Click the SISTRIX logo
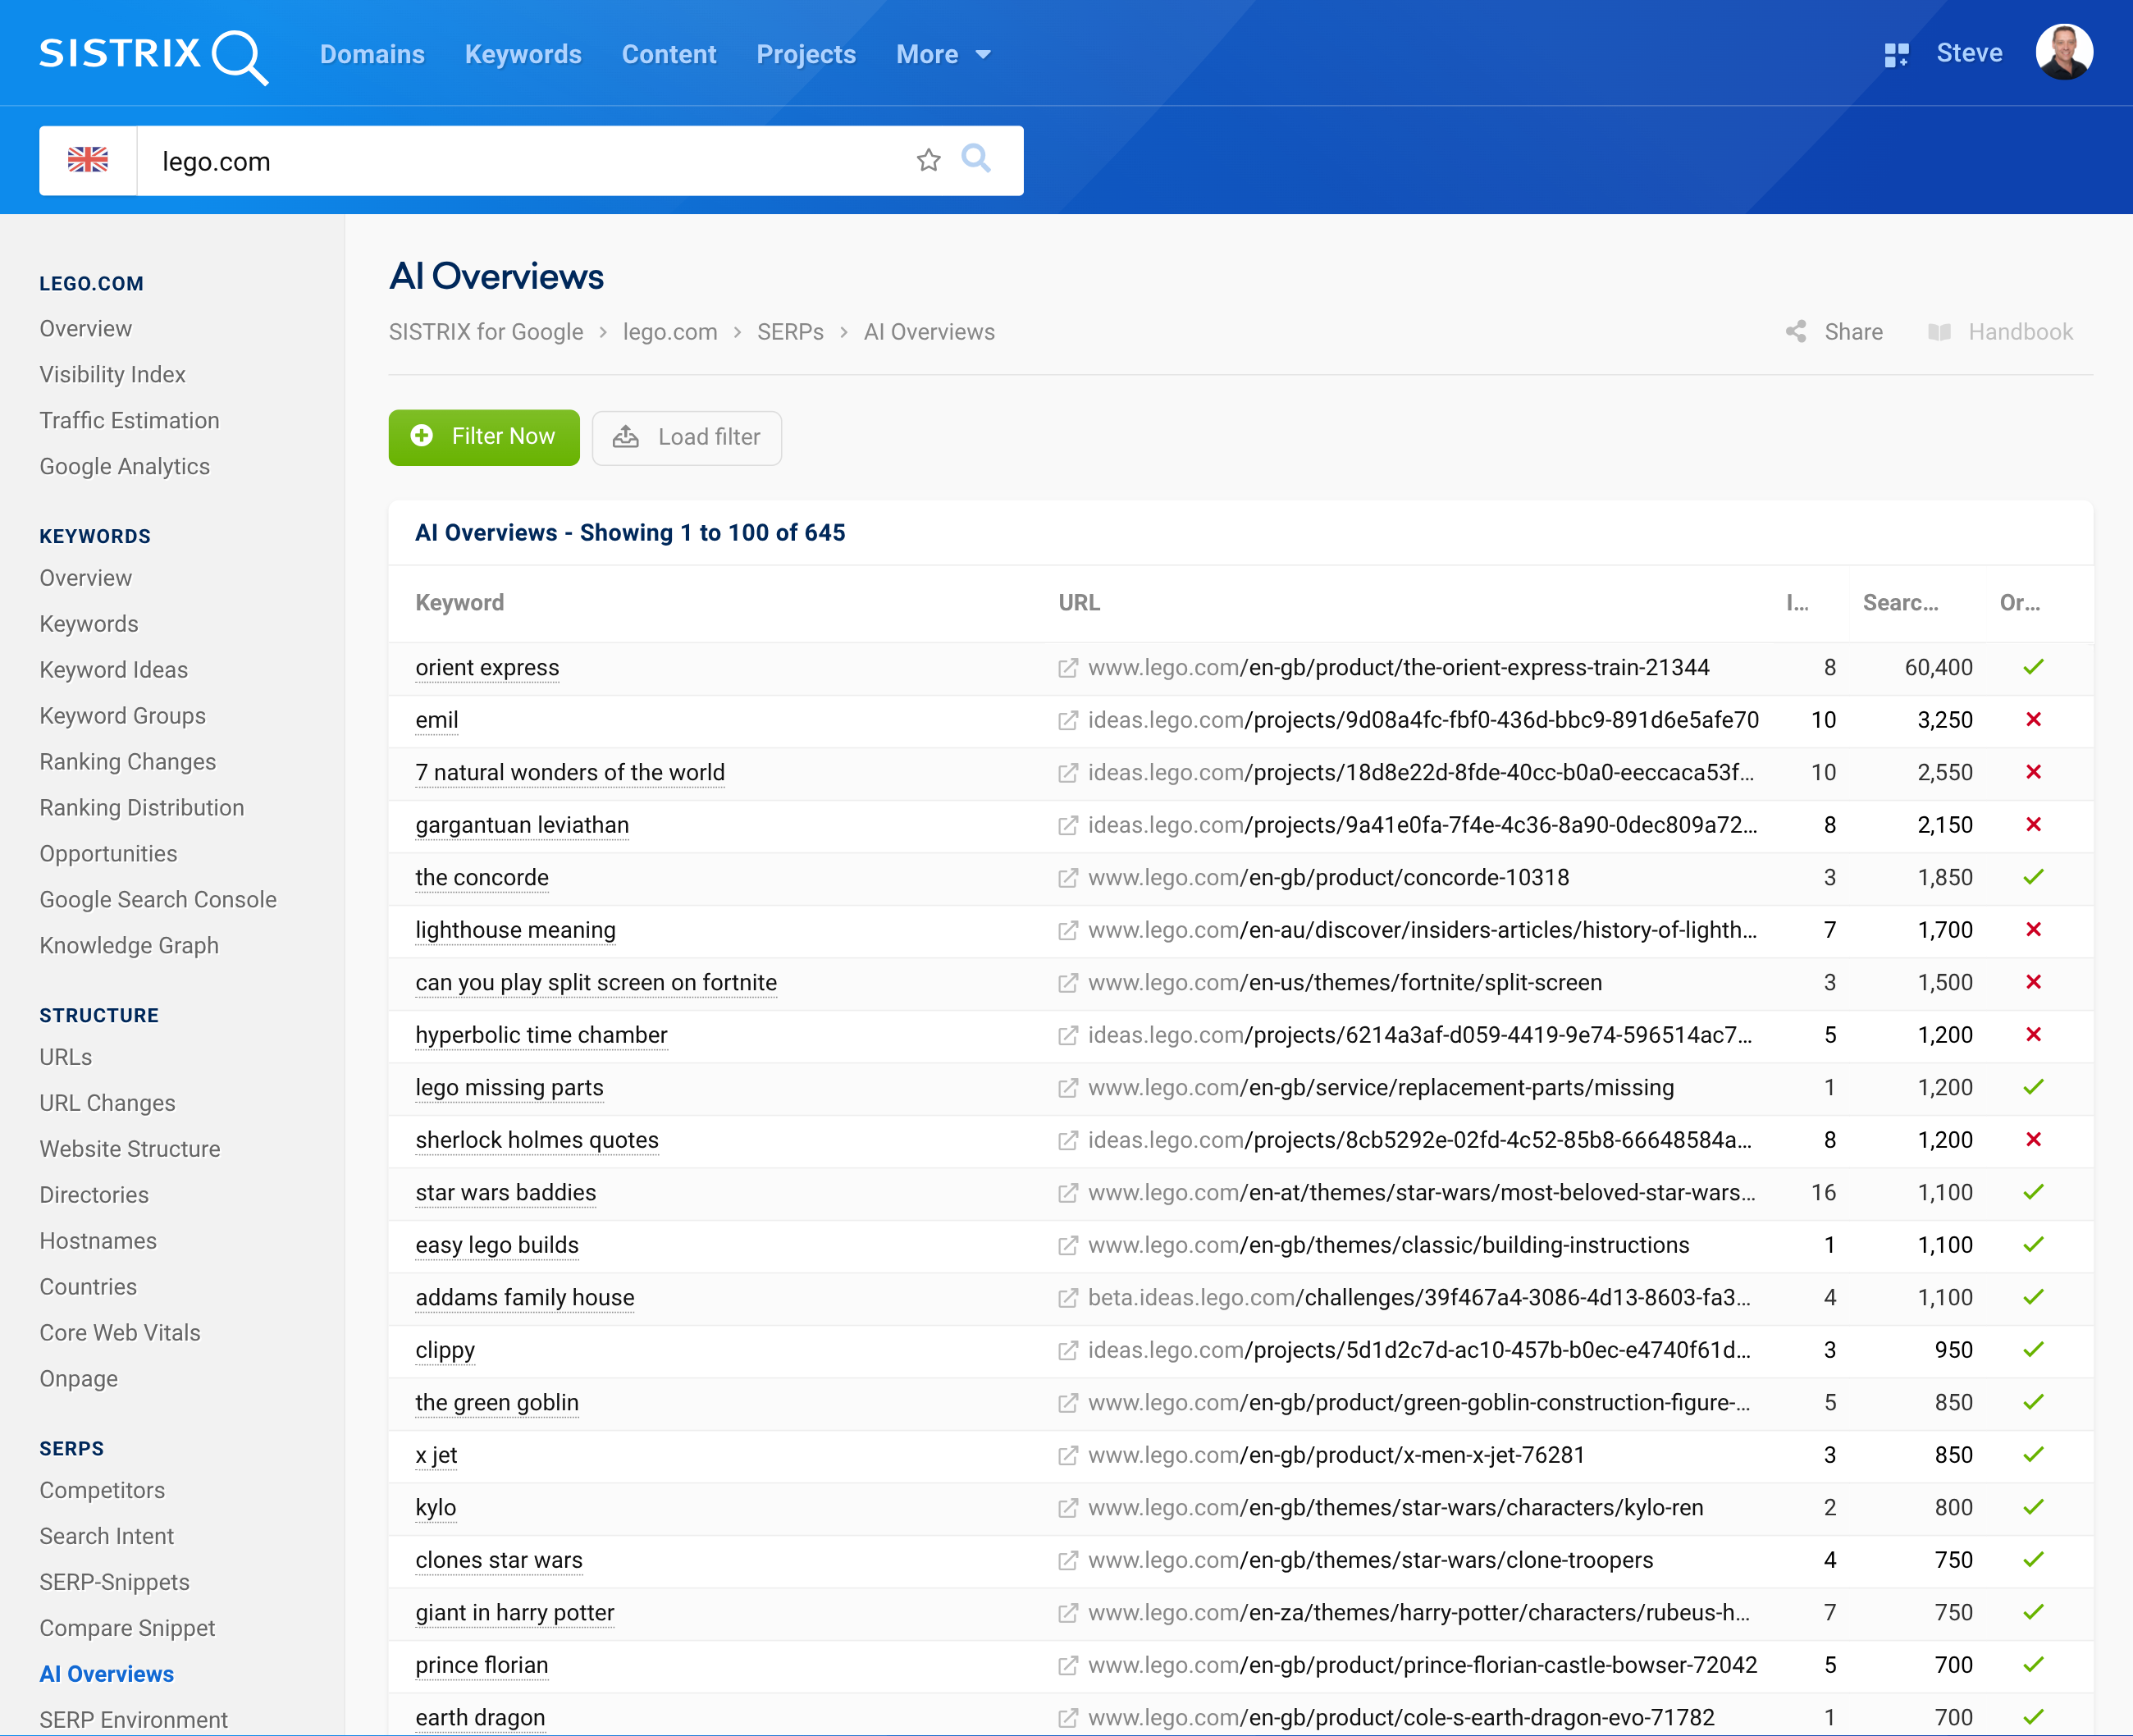 pyautogui.click(x=154, y=55)
